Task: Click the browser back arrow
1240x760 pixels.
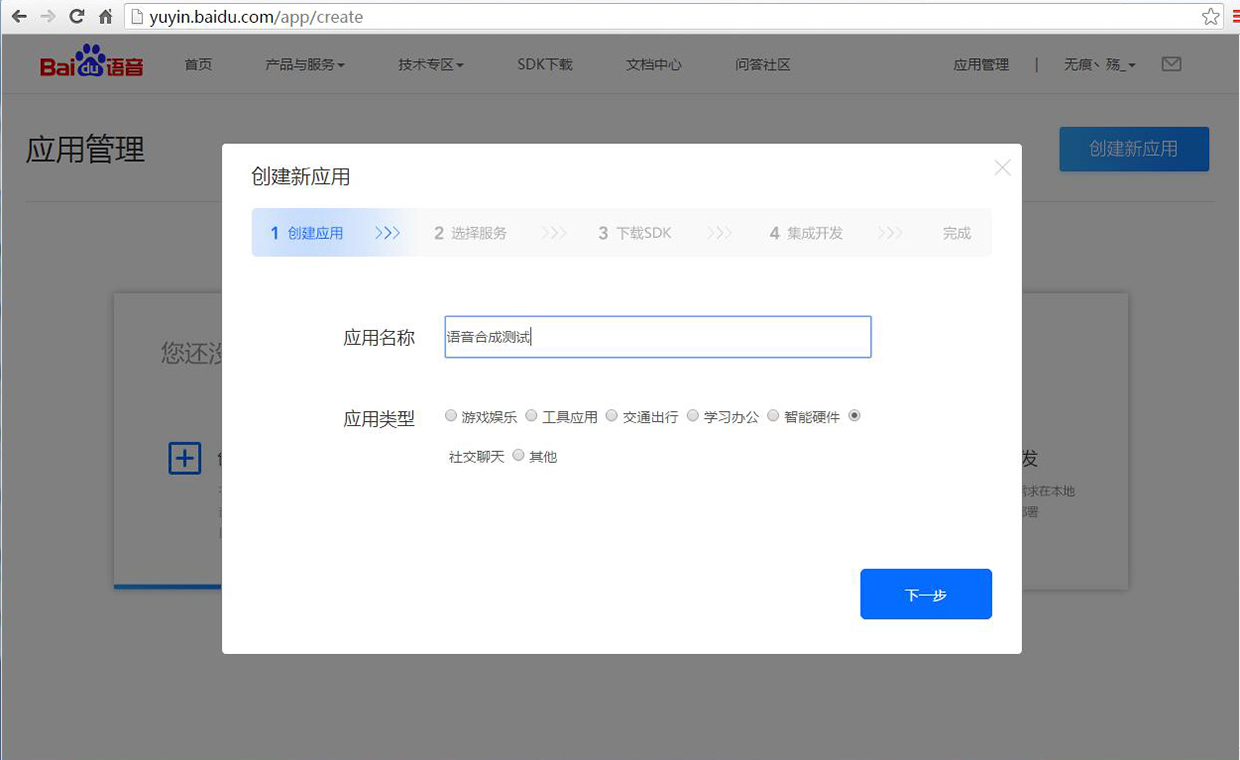Action: [19, 16]
